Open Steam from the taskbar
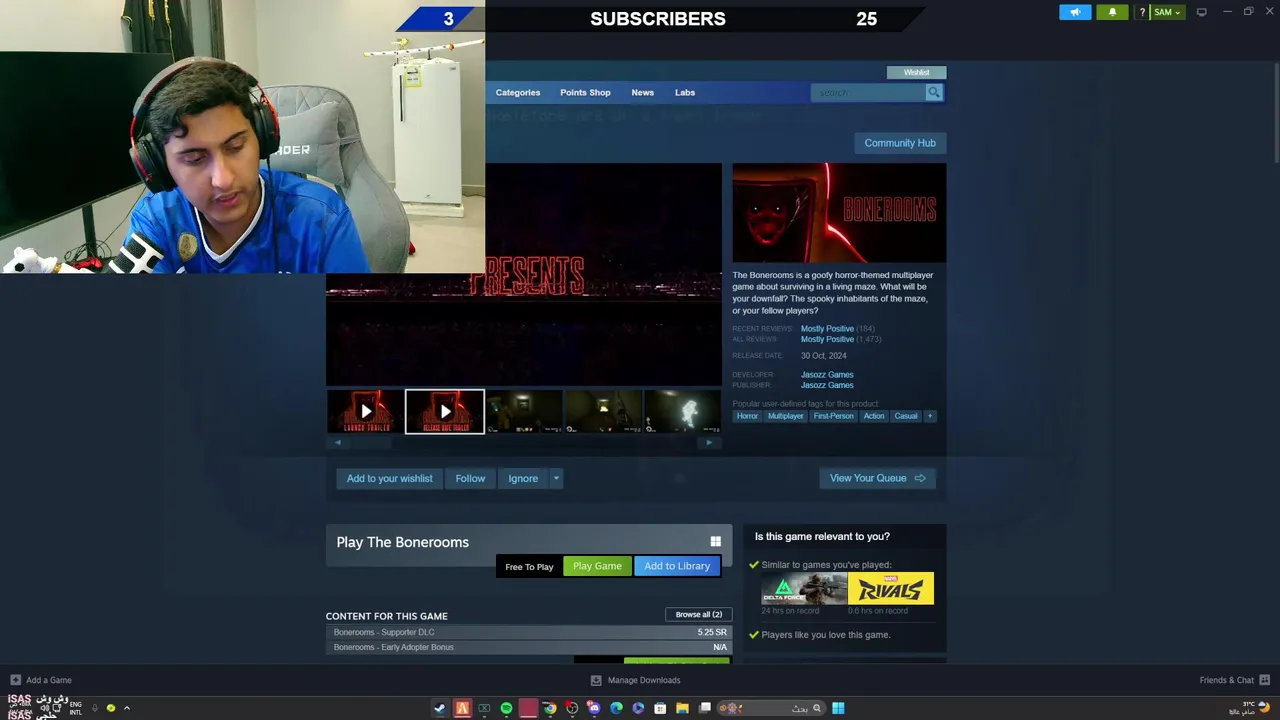 (x=439, y=708)
